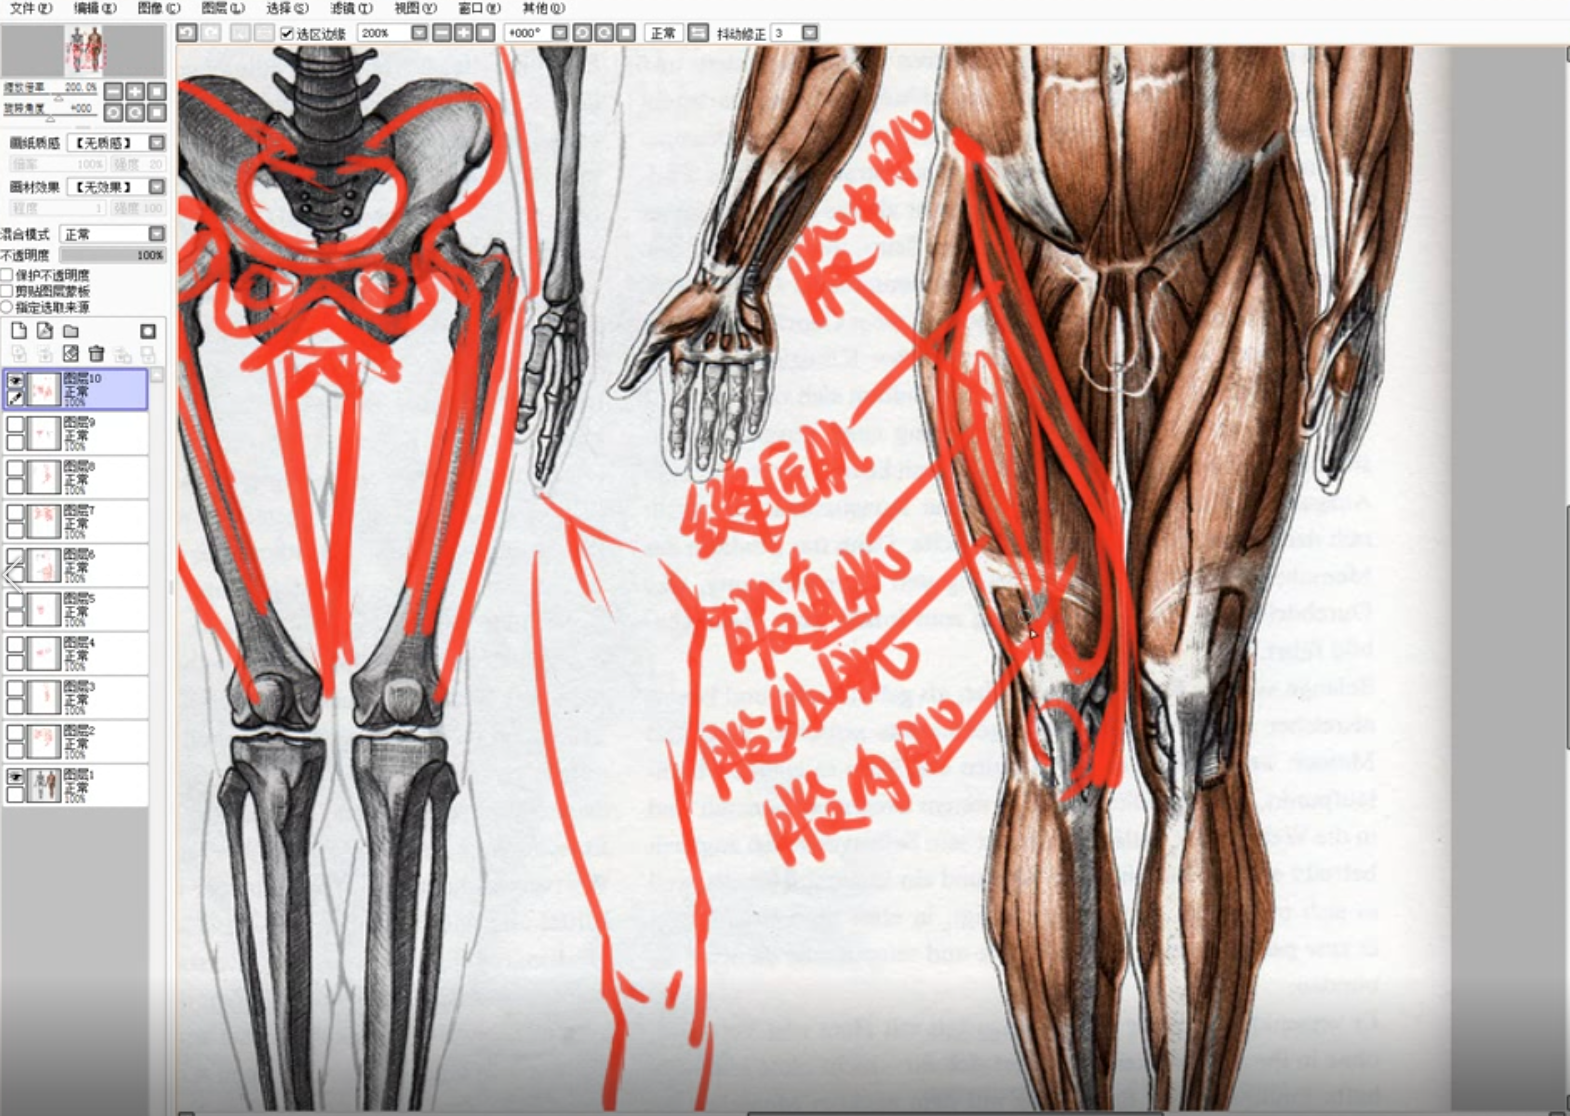Viewport: 1570px width, 1116px height.
Task: Adjust the 不透明度 opacity slider
Action: pos(112,256)
